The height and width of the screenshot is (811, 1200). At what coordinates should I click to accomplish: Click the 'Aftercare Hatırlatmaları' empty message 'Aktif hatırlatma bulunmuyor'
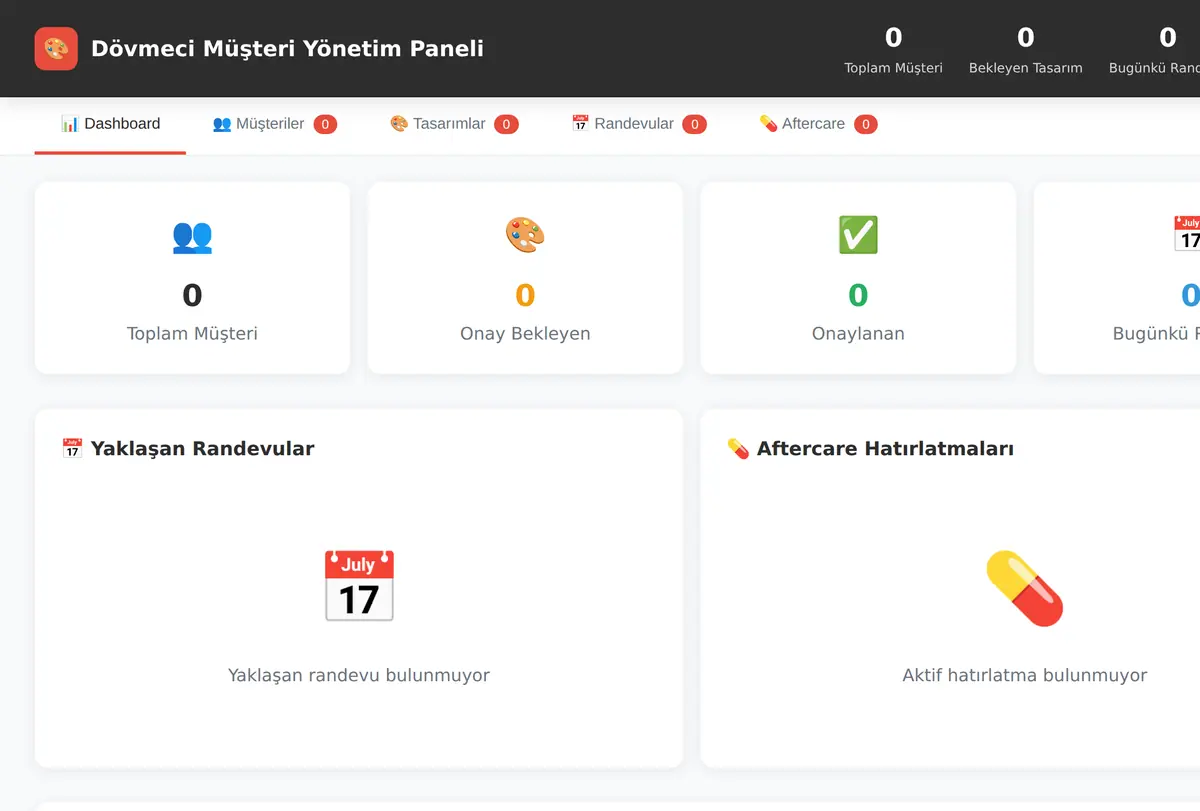(1025, 675)
